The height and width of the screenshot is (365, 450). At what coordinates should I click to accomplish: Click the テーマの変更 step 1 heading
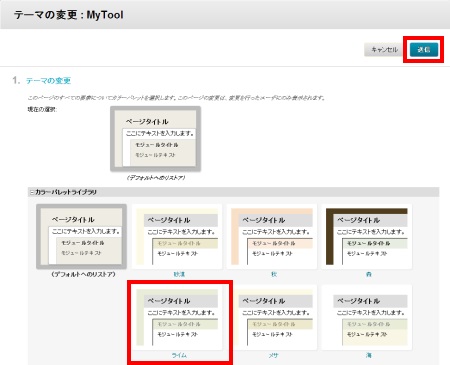49,81
